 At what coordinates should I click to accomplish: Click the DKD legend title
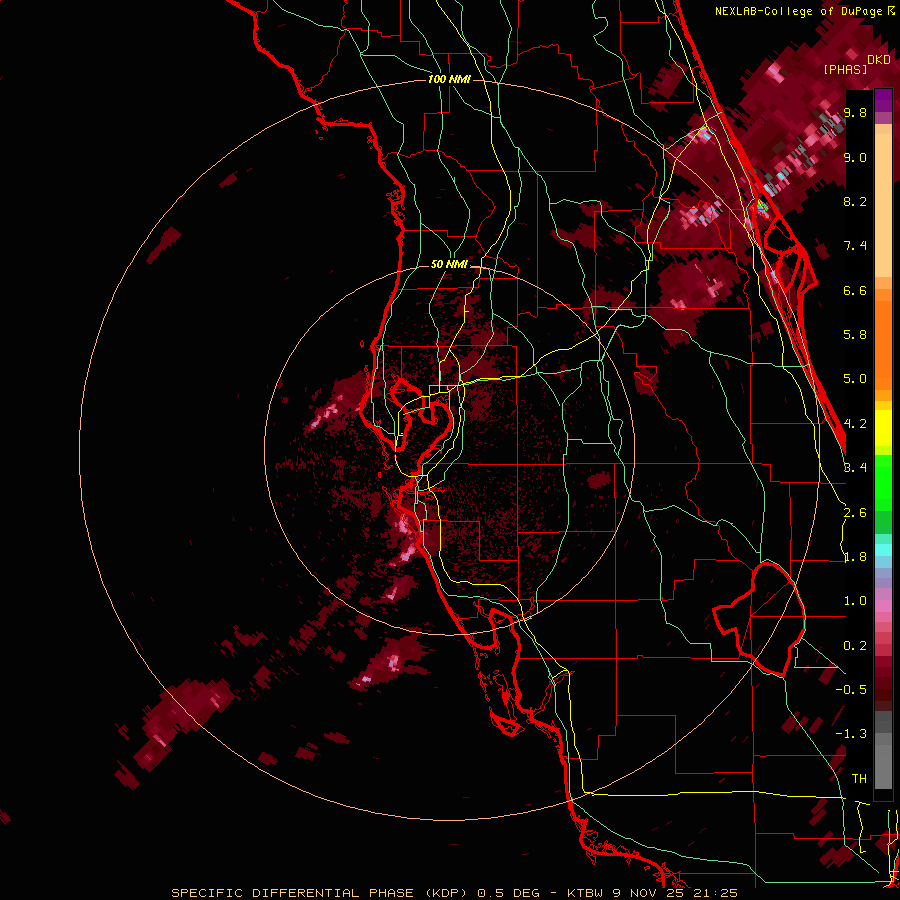[x=879, y=60]
